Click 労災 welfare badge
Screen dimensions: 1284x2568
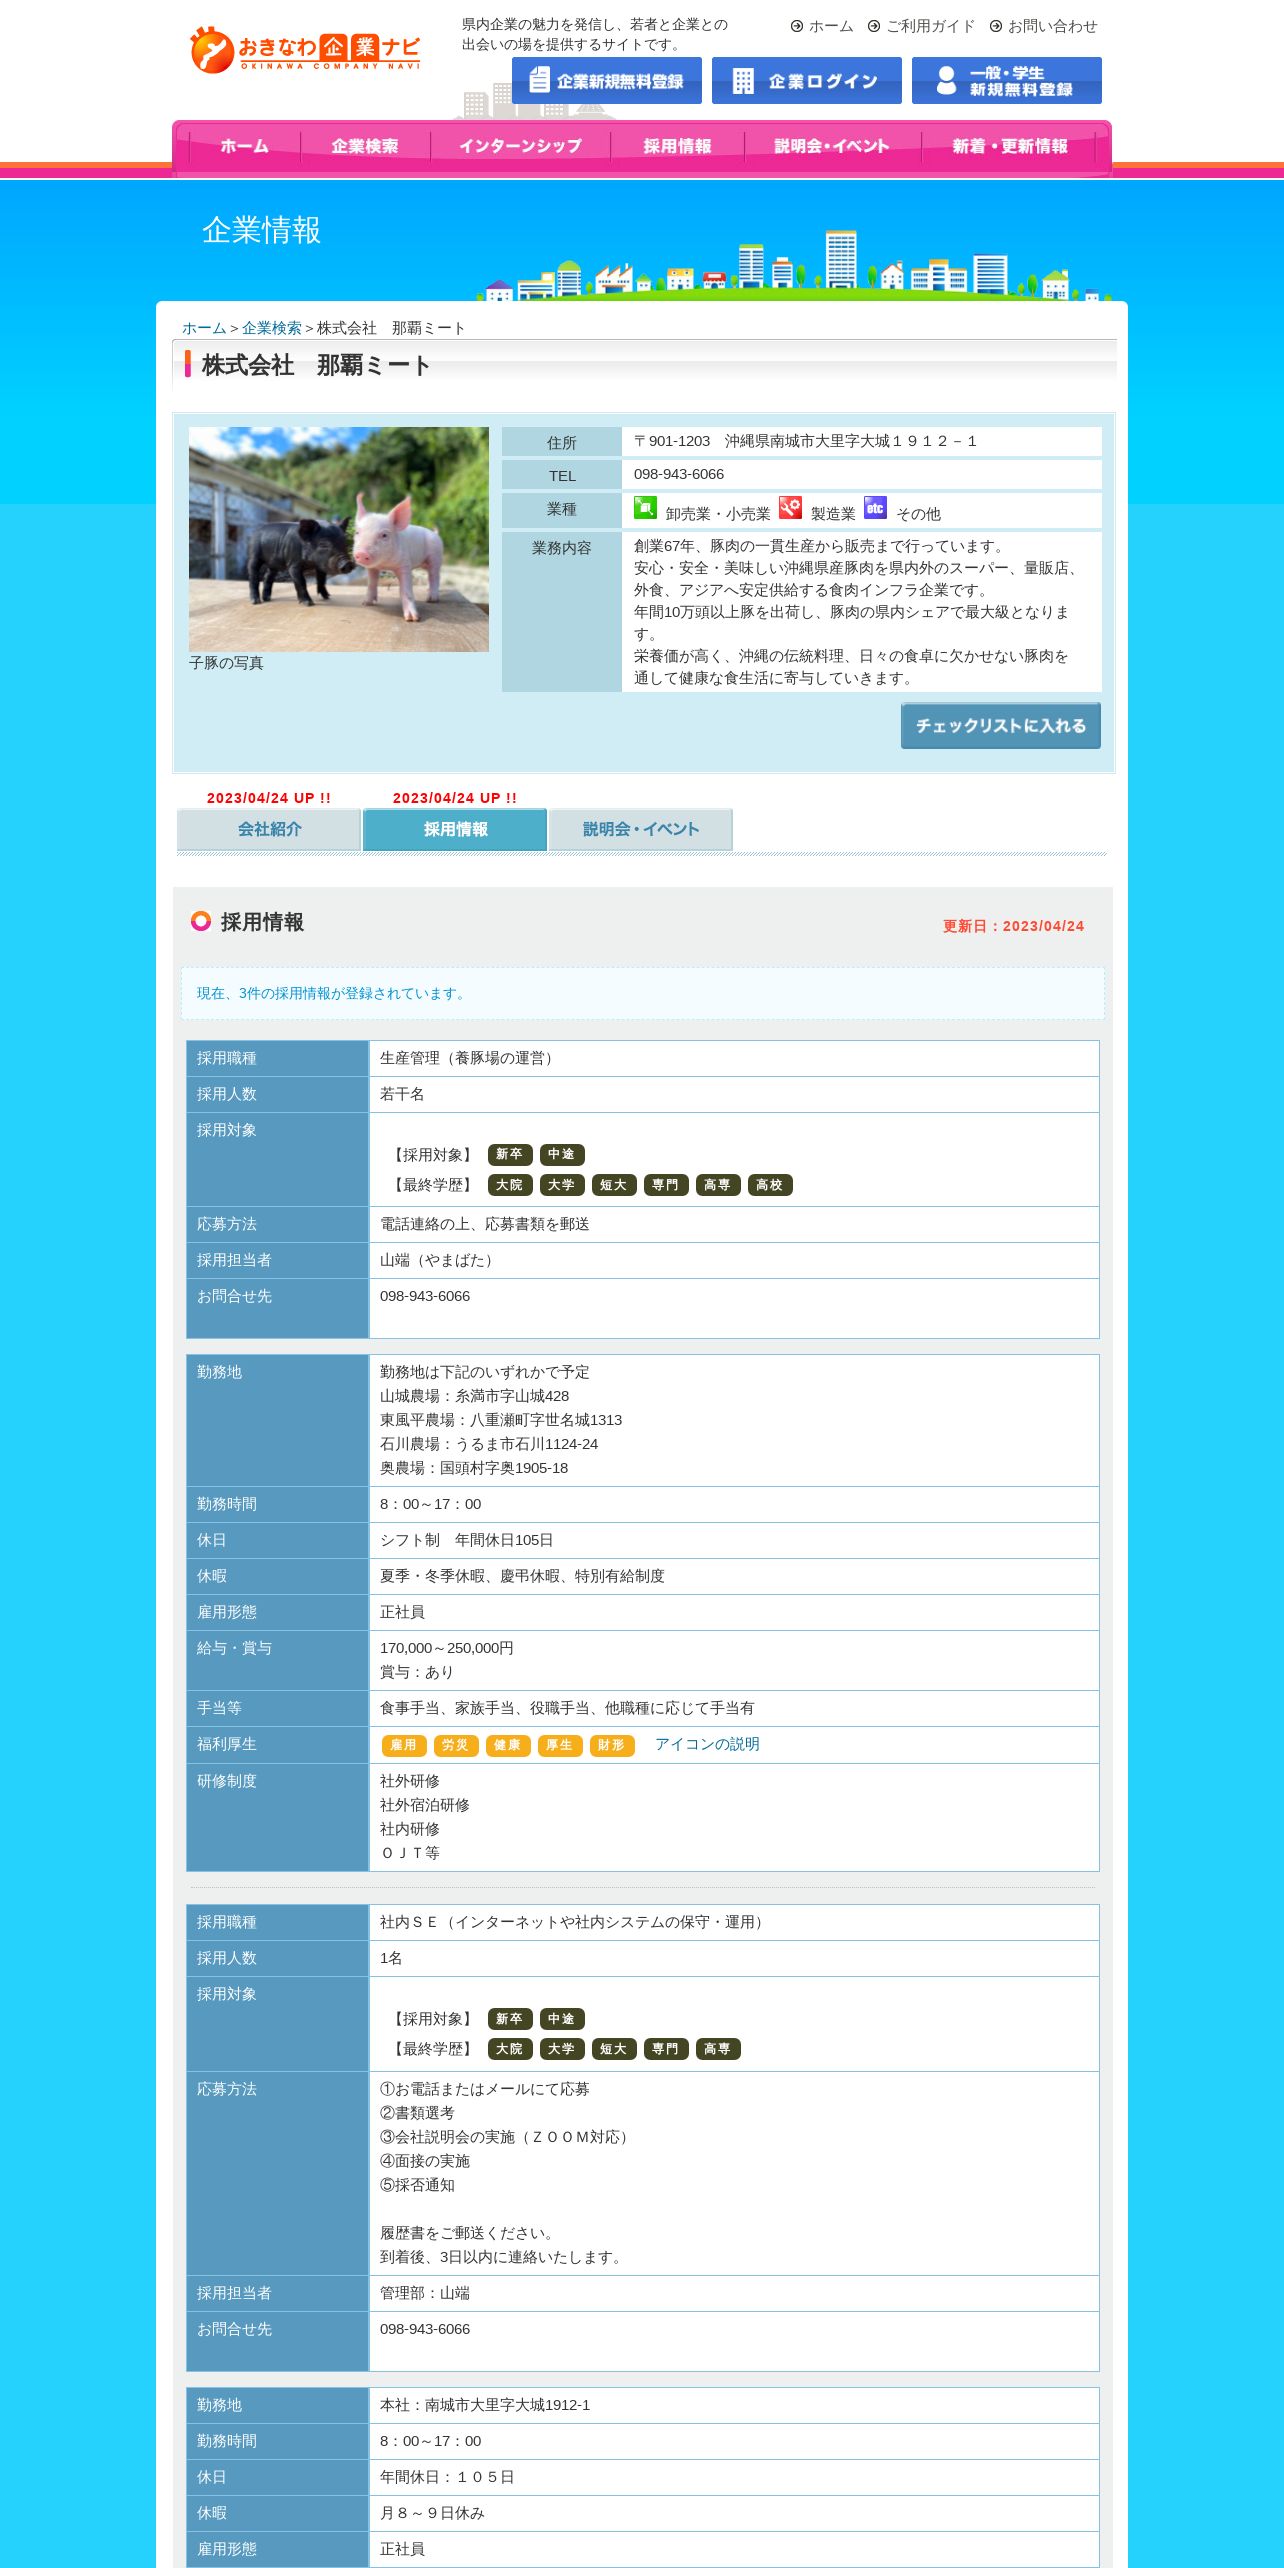click(x=456, y=1745)
